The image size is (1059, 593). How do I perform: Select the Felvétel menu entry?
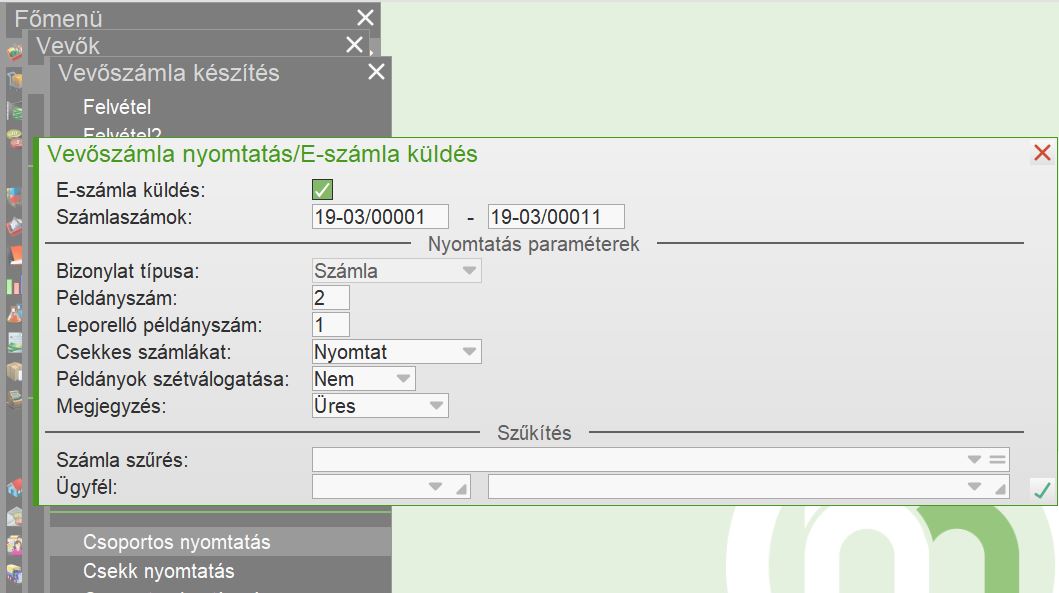coord(117,107)
